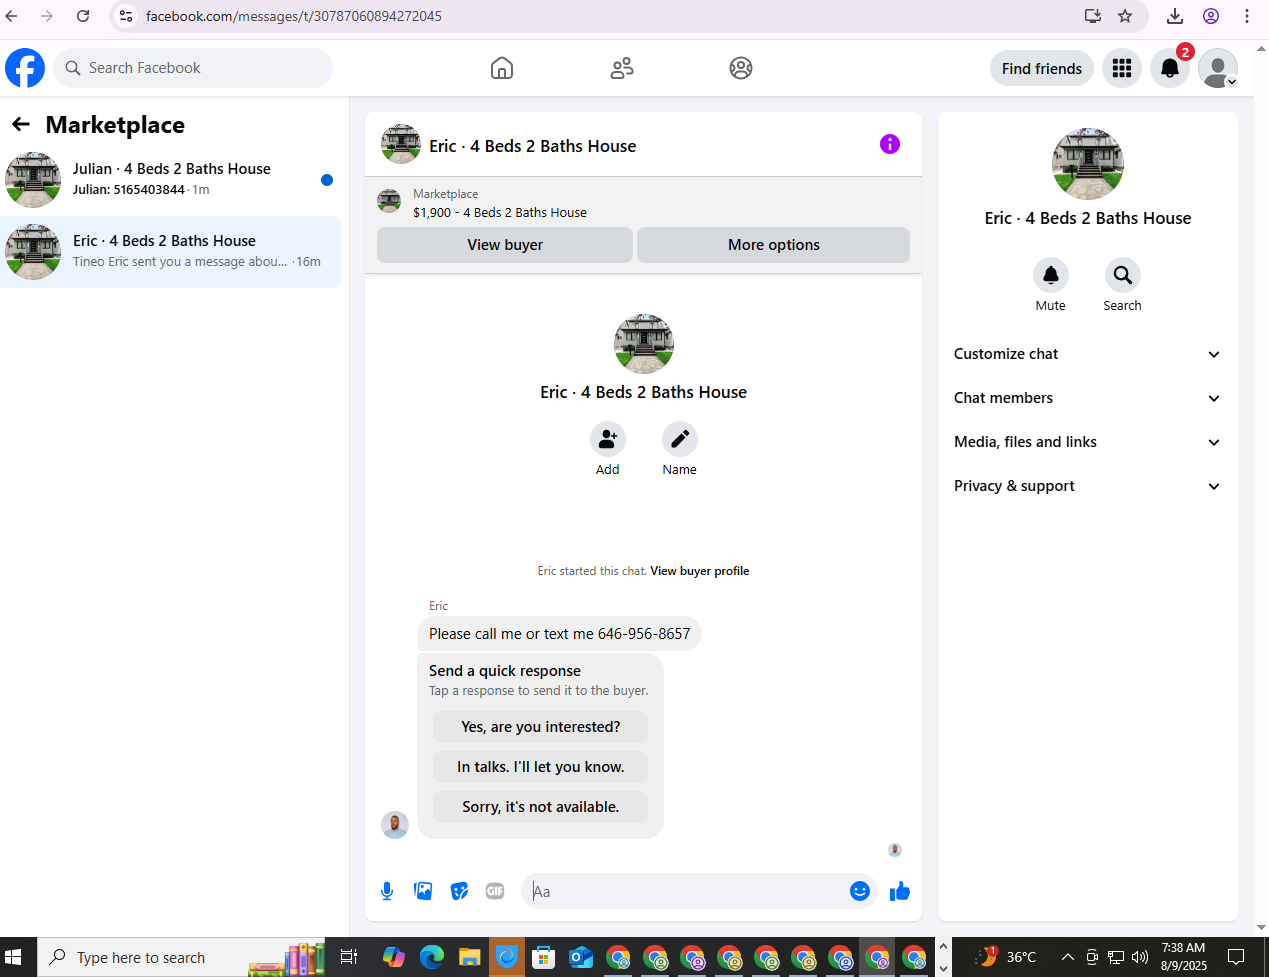The width and height of the screenshot is (1269, 977).
Task: Click the large house photo in right panel
Action: pyautogui.click(x=1088, y=164)
